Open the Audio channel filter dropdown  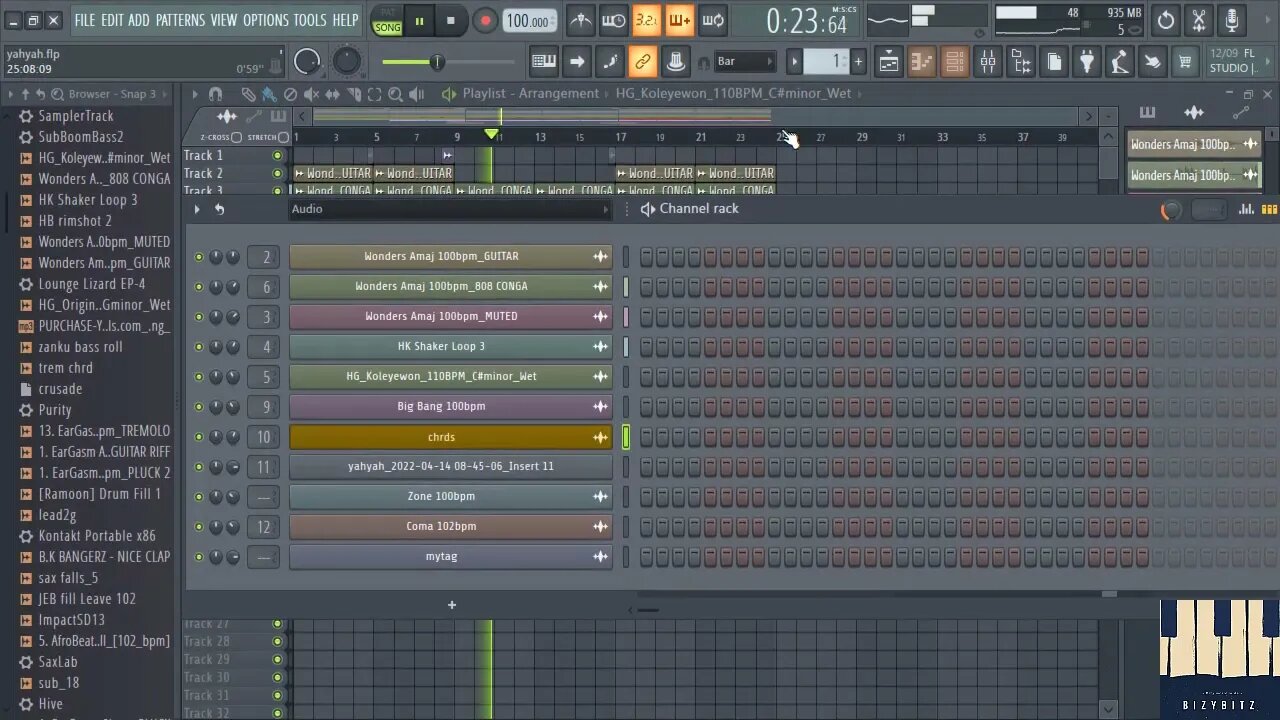coord(449,209)
